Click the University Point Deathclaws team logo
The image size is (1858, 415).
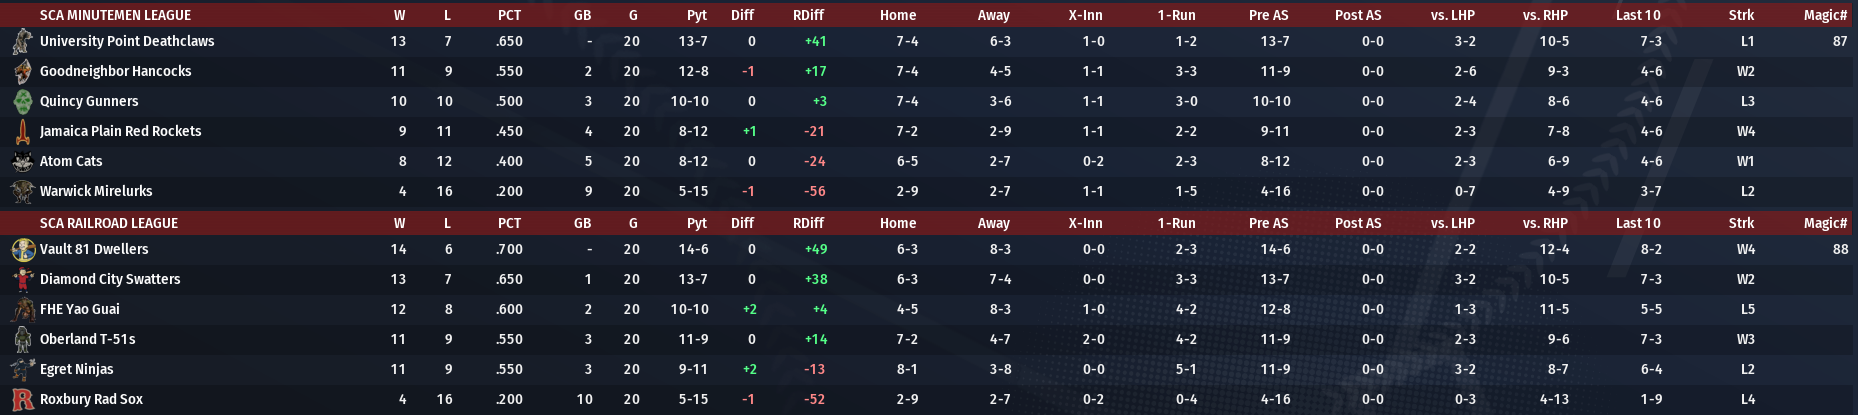point(22,41)
